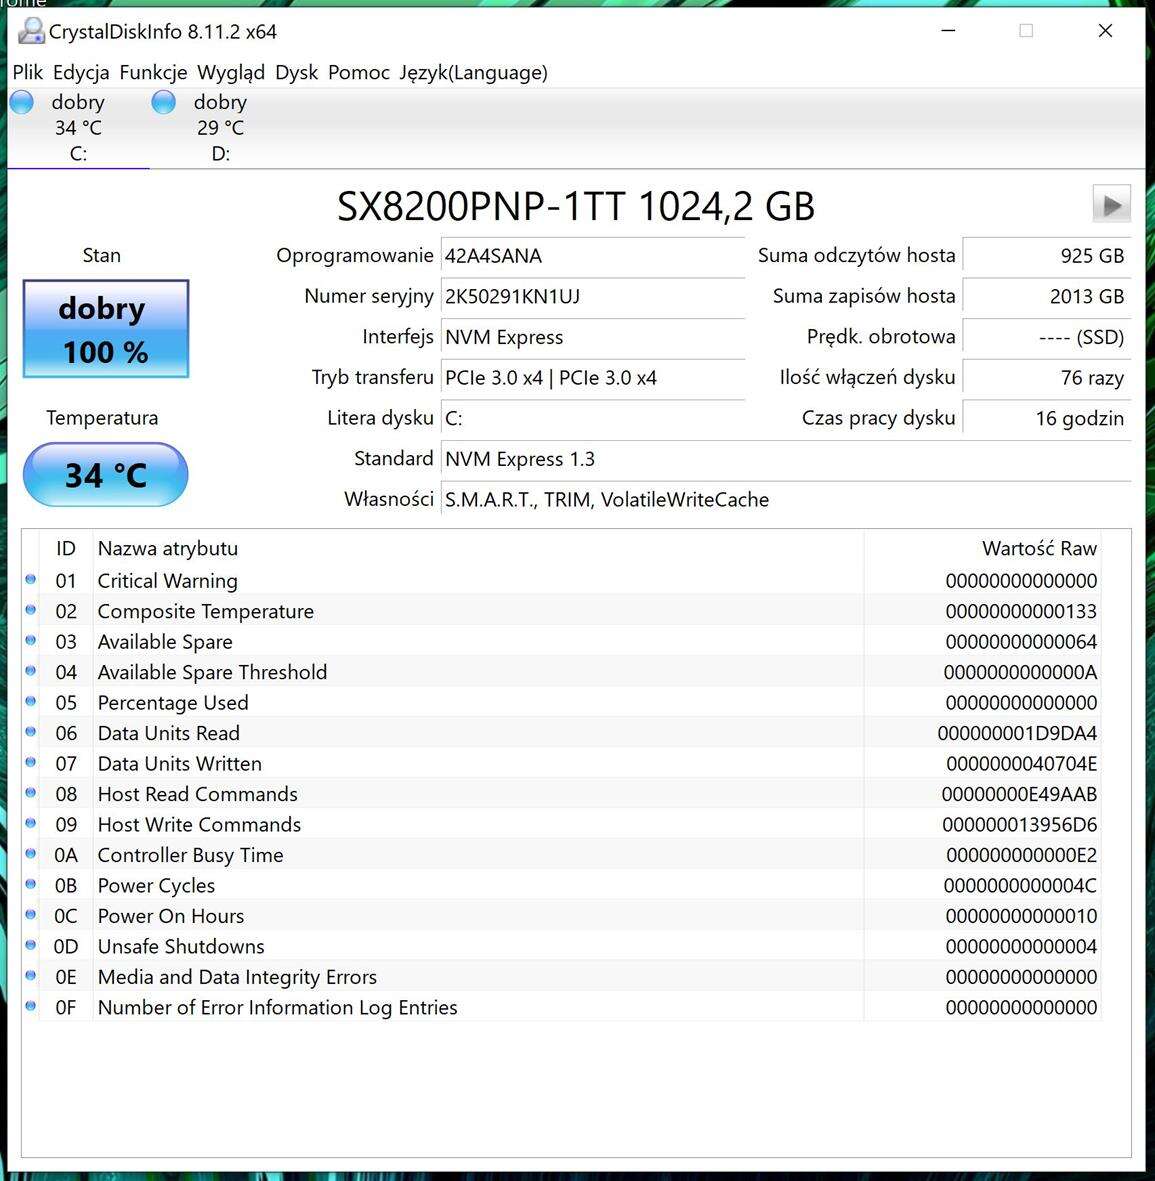Image resolution: width=1155 pixels, height=1181 pixels.
Task: Open the Funkcje menu
Action: tap(153, 72)
